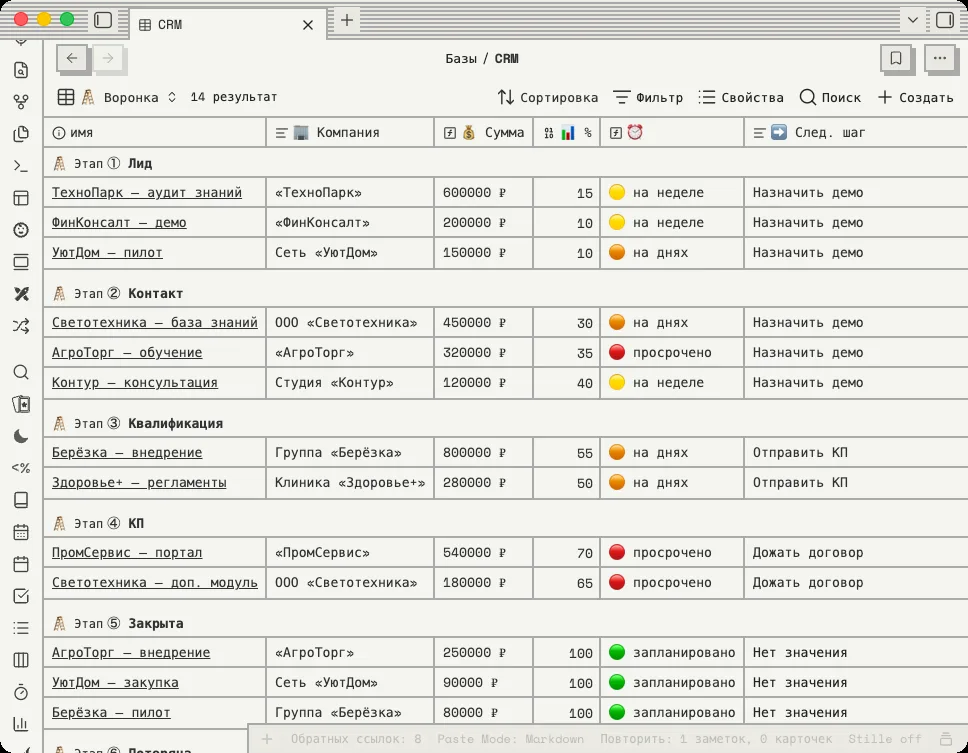
Task: Toggle the left sidebar panel icon
Action: coord(103,20)
